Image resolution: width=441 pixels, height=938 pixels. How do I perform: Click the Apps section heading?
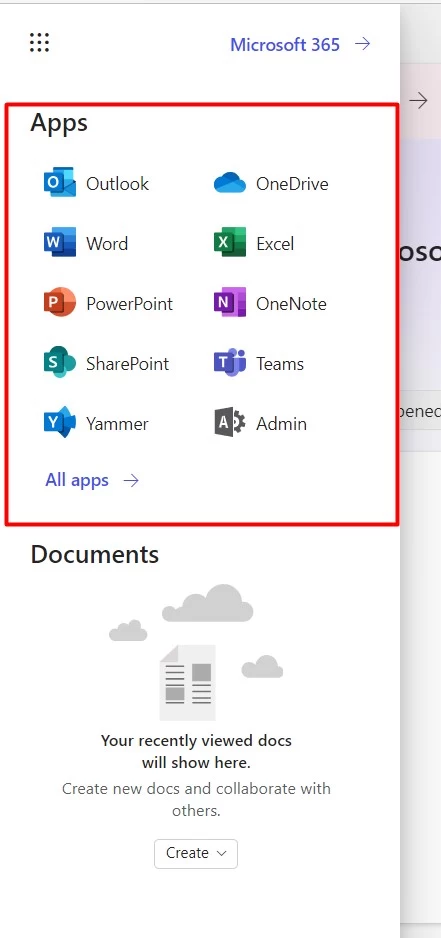(59, 123)
